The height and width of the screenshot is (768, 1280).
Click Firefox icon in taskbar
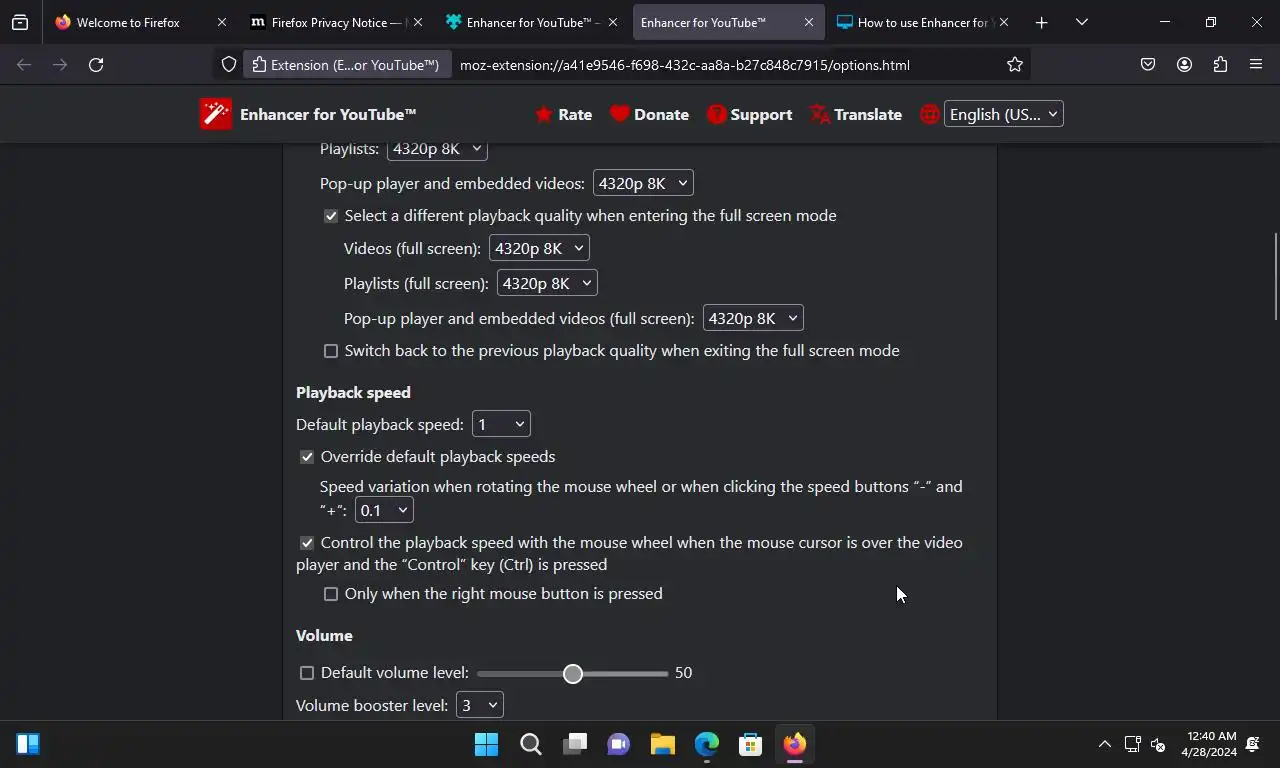[x=794, y=744]
